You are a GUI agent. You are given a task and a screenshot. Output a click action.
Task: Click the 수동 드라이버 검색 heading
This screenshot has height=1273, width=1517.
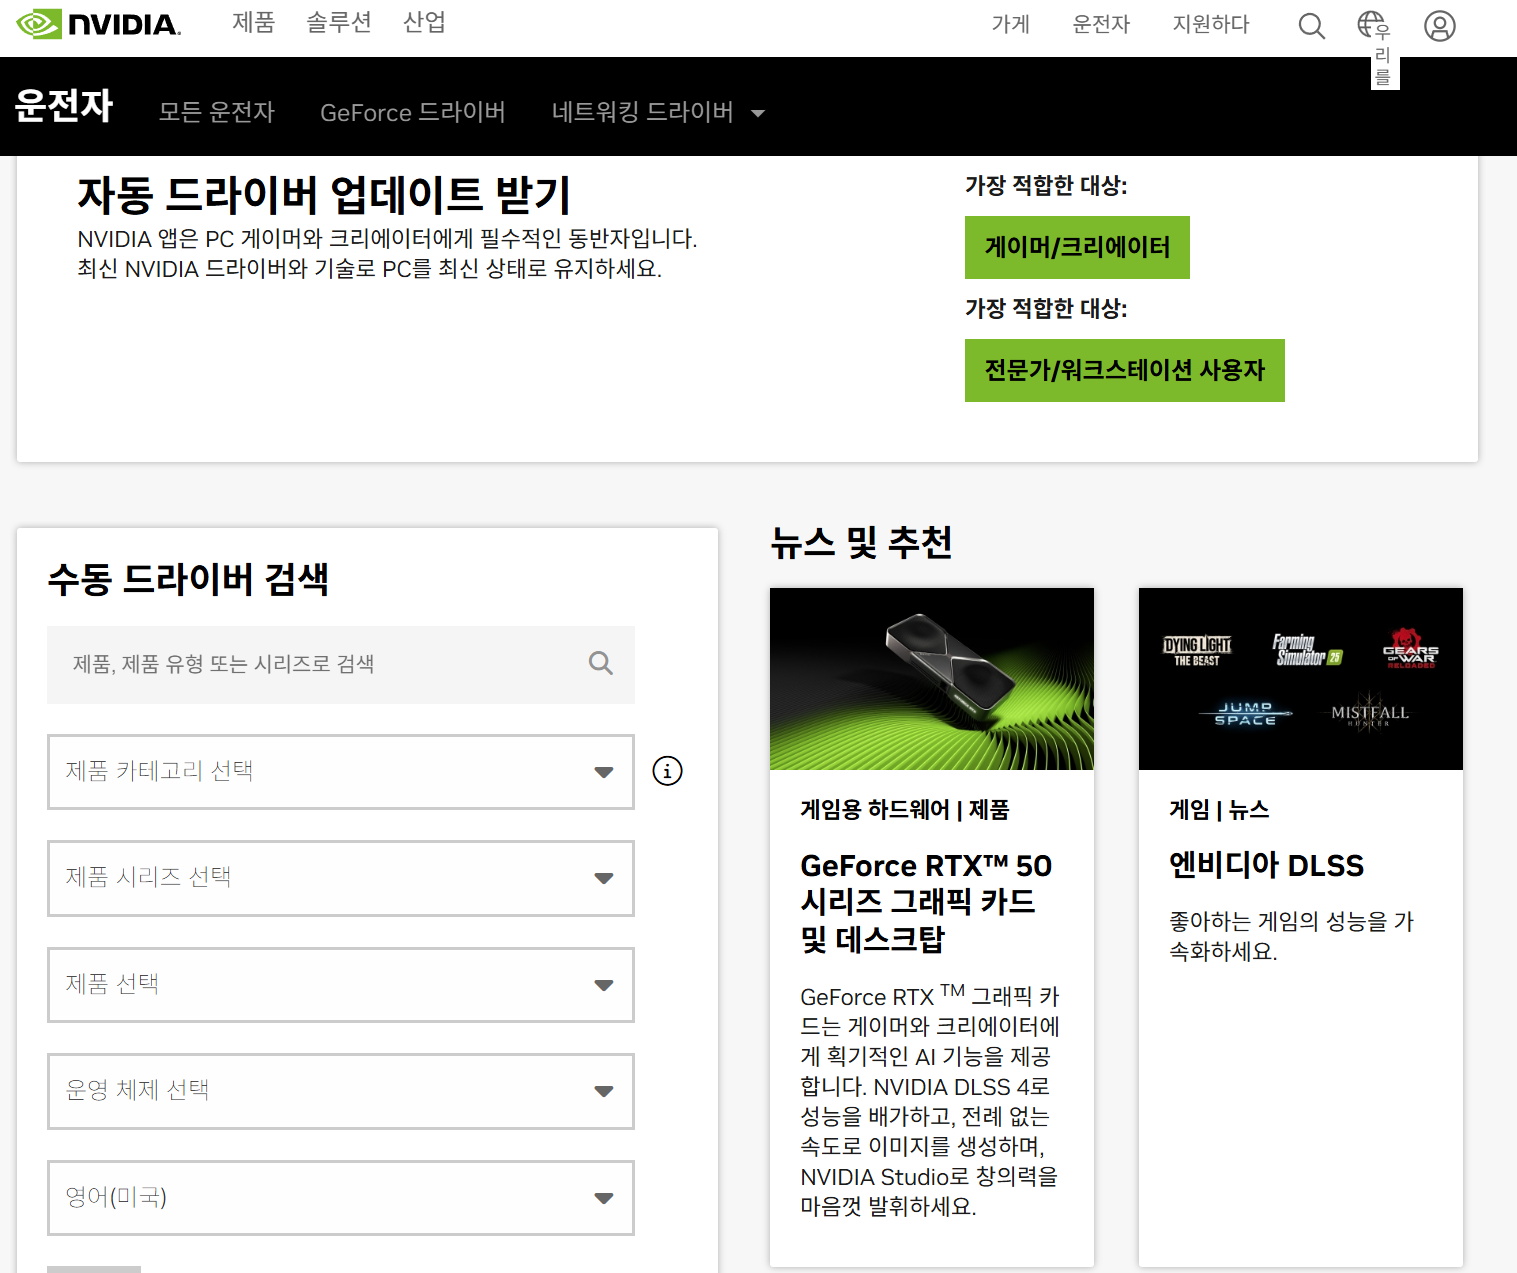pos(188,579)
